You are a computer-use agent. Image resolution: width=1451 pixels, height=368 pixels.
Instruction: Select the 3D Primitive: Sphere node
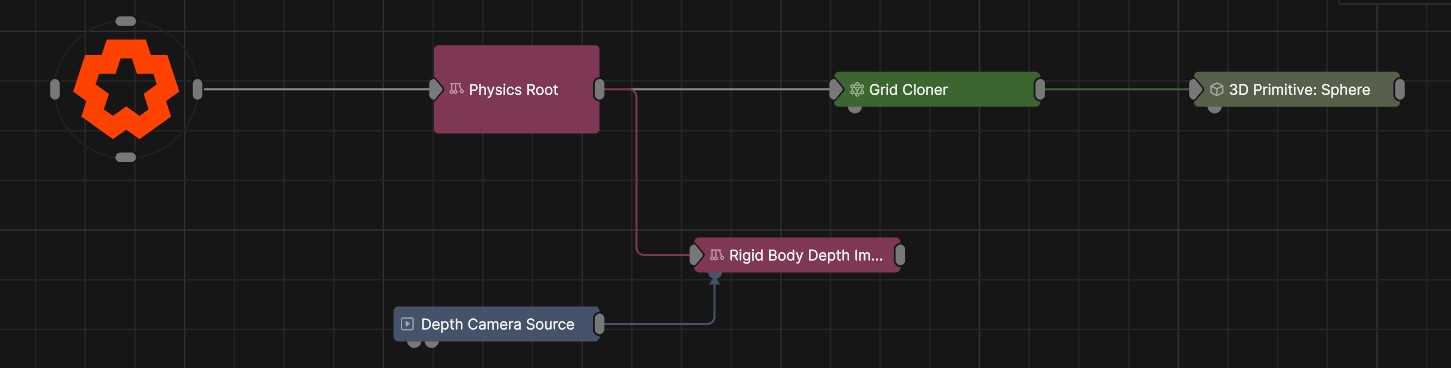click(x=1297, y=89)
